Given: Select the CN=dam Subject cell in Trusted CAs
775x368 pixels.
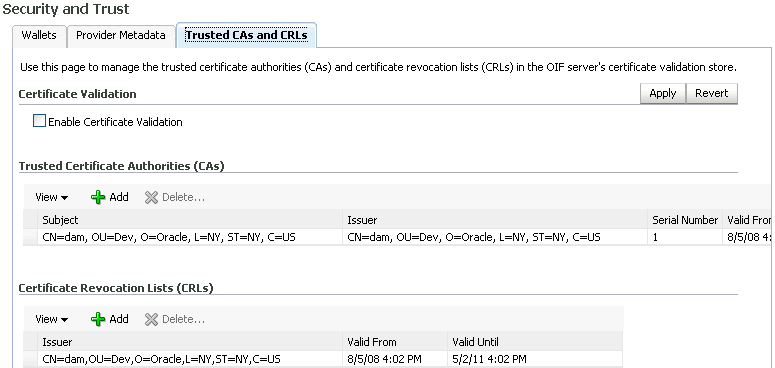Looking at the screenshot, I should [190, 237].
